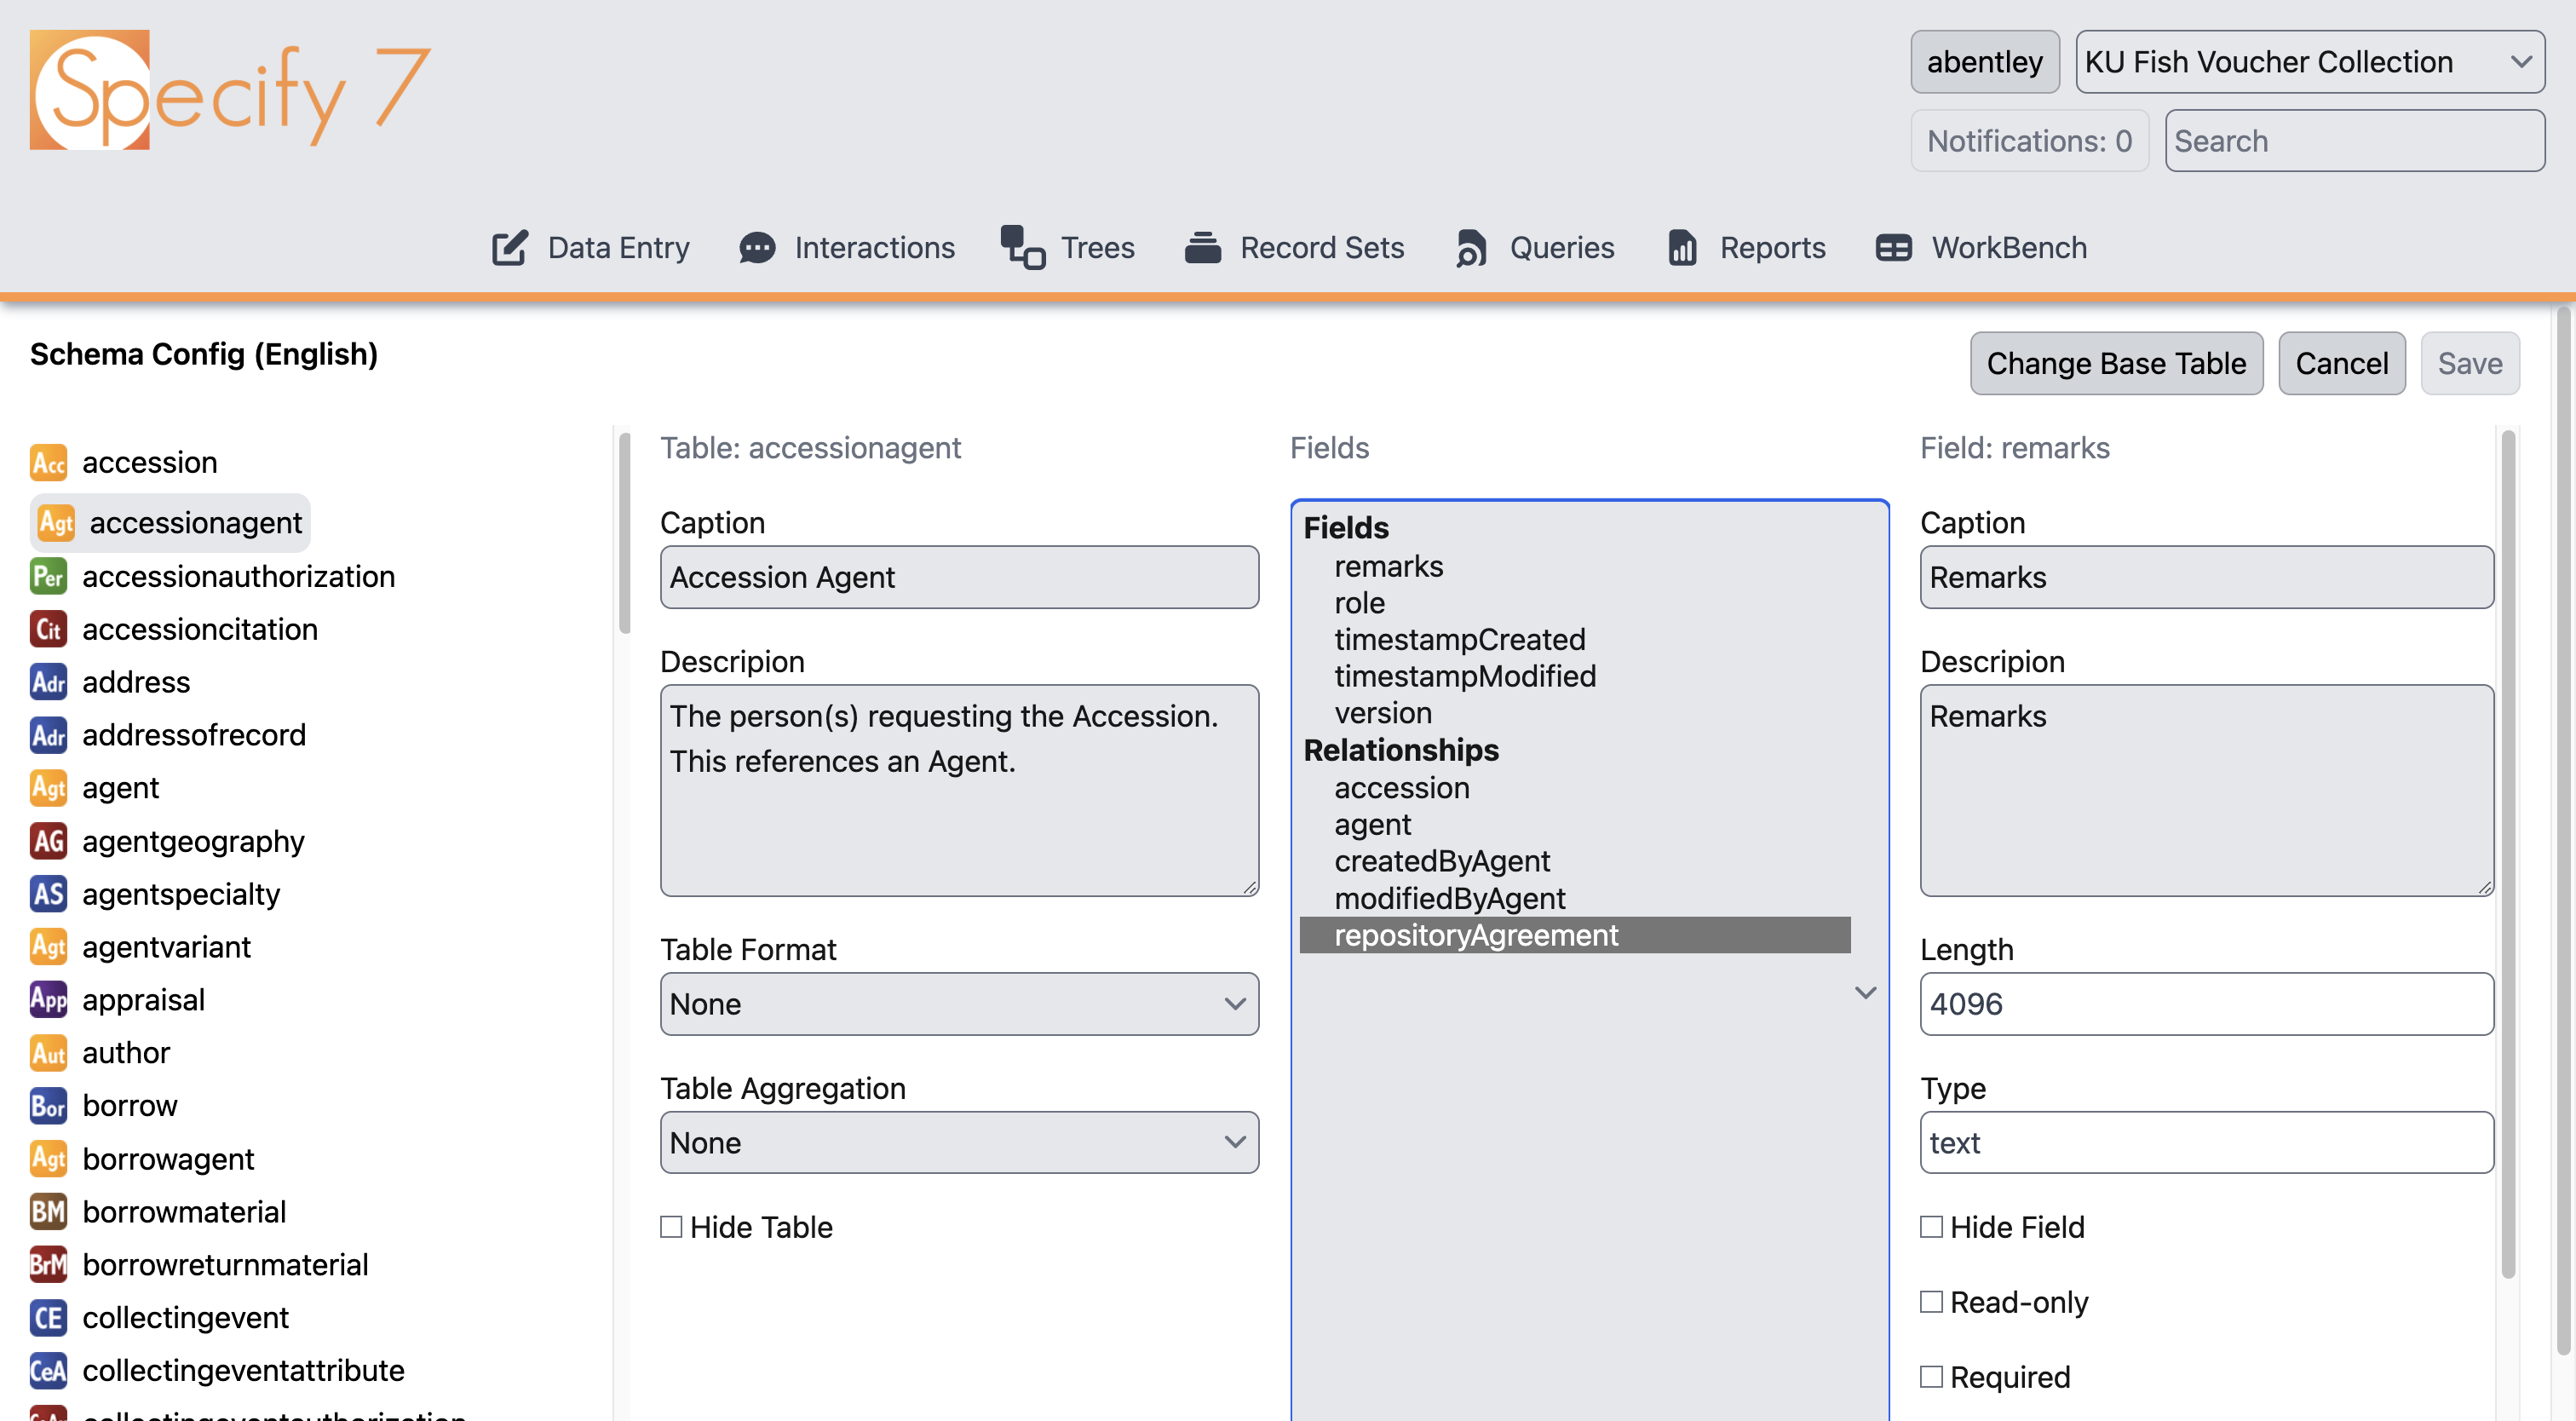Enable the Hide Table checkbox
Viewport: 2576px width, 1421px height.
point(670,1226)
